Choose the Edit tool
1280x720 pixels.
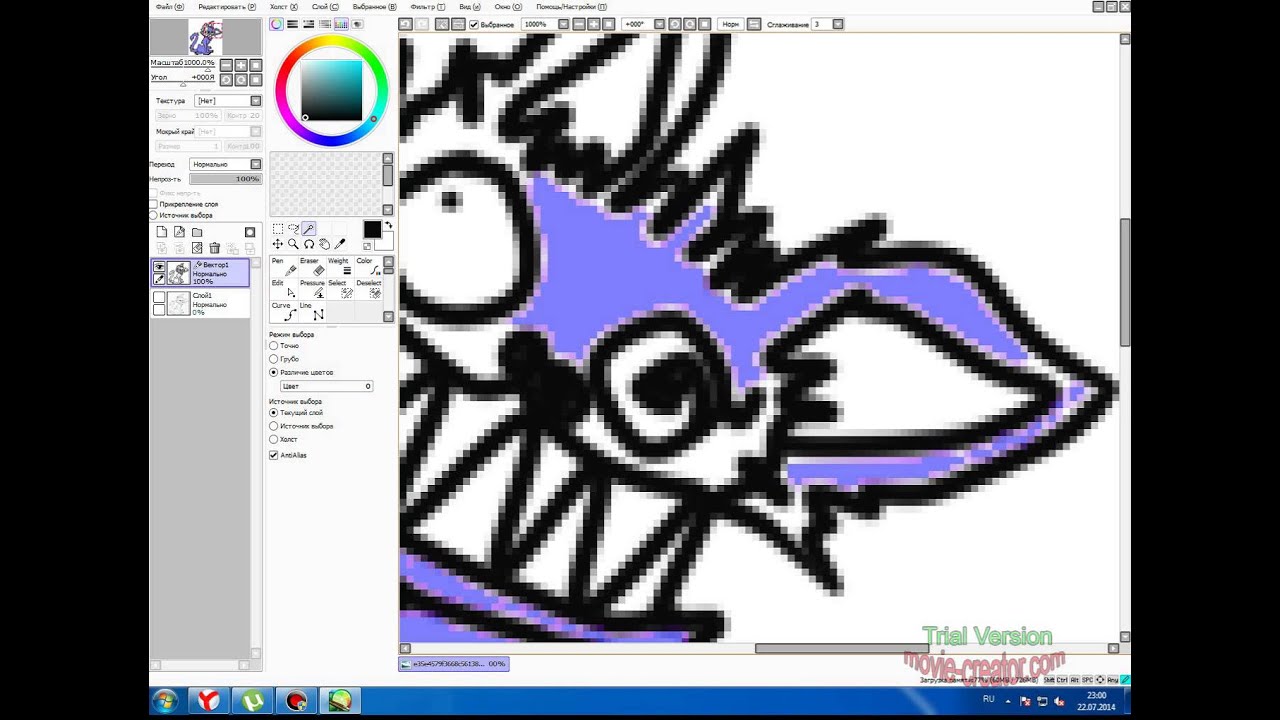pyautogui.click(x=284, y=289)
